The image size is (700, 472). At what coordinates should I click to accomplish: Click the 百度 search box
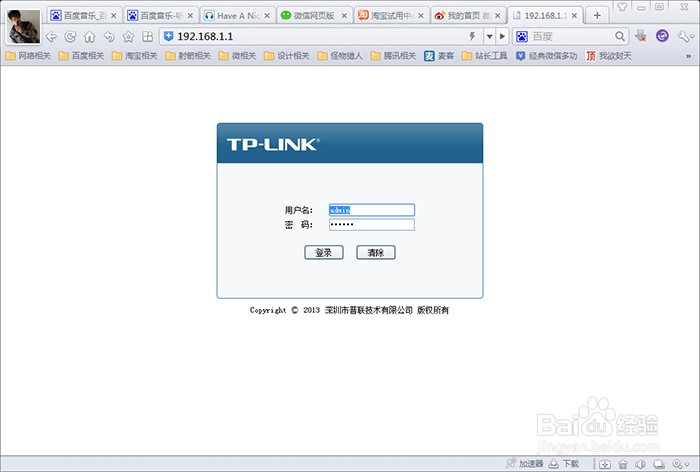pyautogui.click(x=571, y=37)
